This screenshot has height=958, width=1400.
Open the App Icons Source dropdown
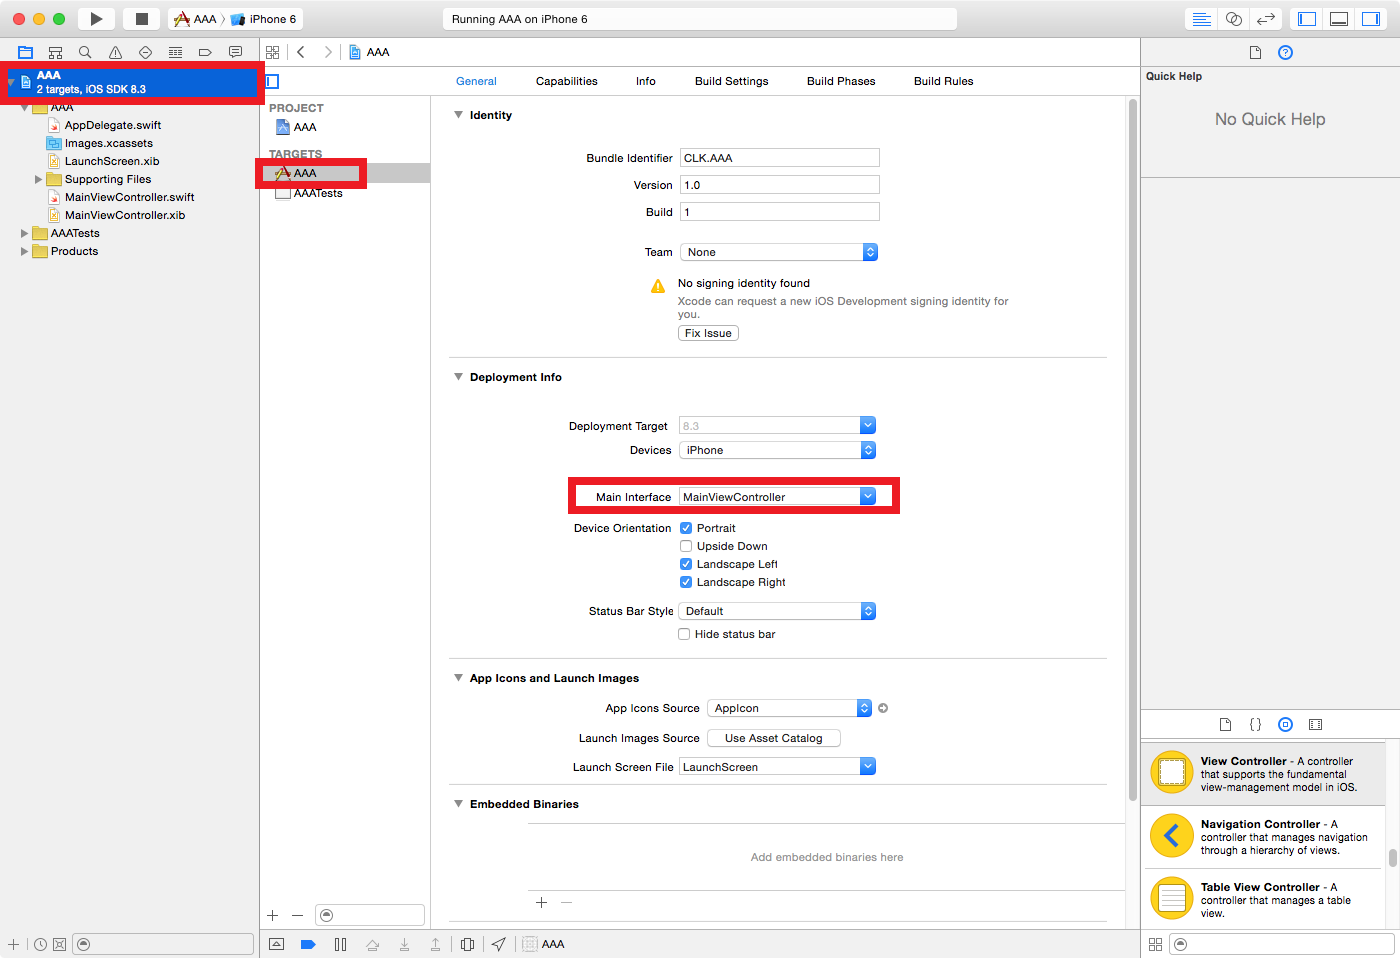790,708
